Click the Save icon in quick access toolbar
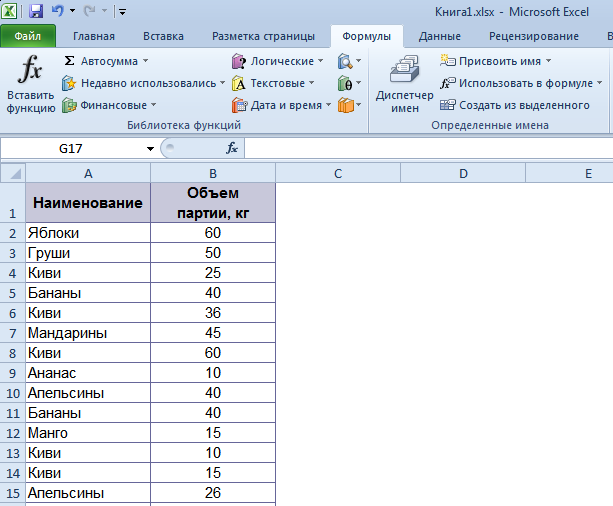 [x=36, y=12]
